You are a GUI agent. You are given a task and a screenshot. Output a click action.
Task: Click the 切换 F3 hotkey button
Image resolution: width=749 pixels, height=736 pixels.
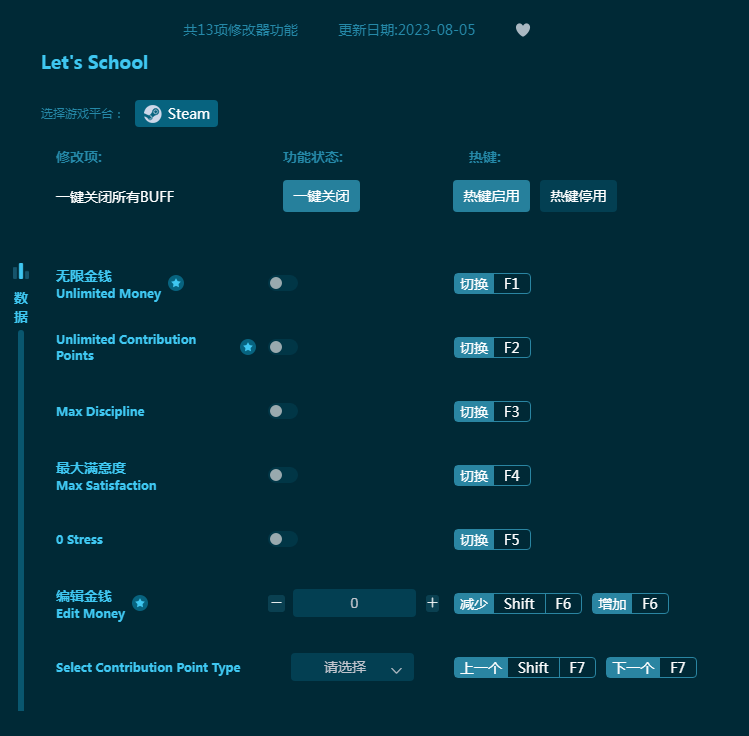click(492, 412)
